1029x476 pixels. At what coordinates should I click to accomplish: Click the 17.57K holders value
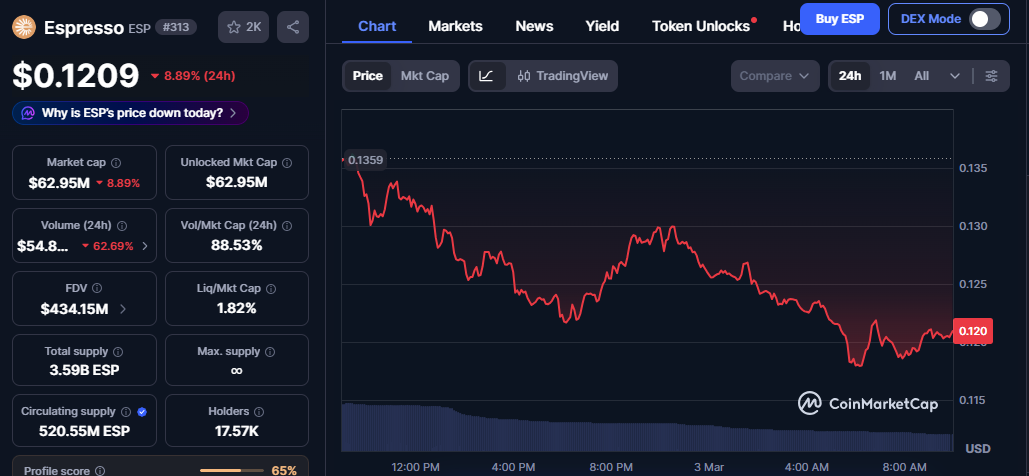(236, 431)
